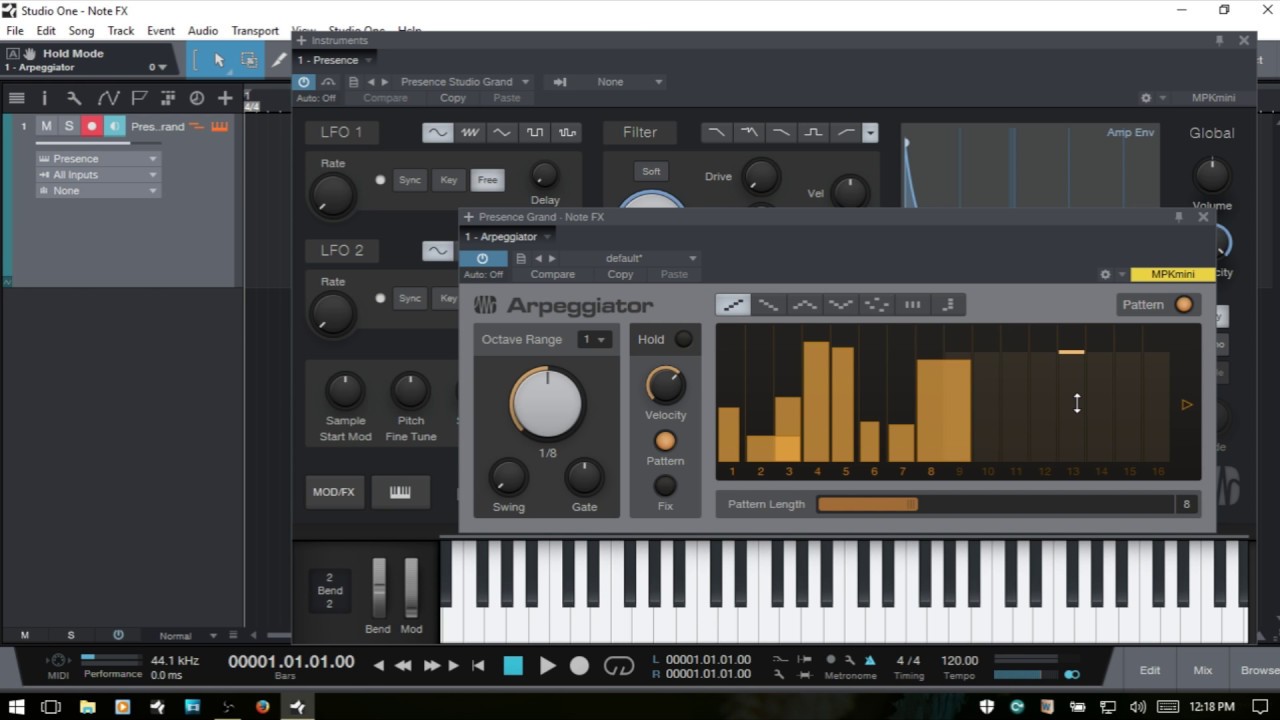Image resolution: width=1280 pixels, height=720 pixels.
Task: Open the 1 - Arpeggiator device selector dropdown
Action: [508, 237]
